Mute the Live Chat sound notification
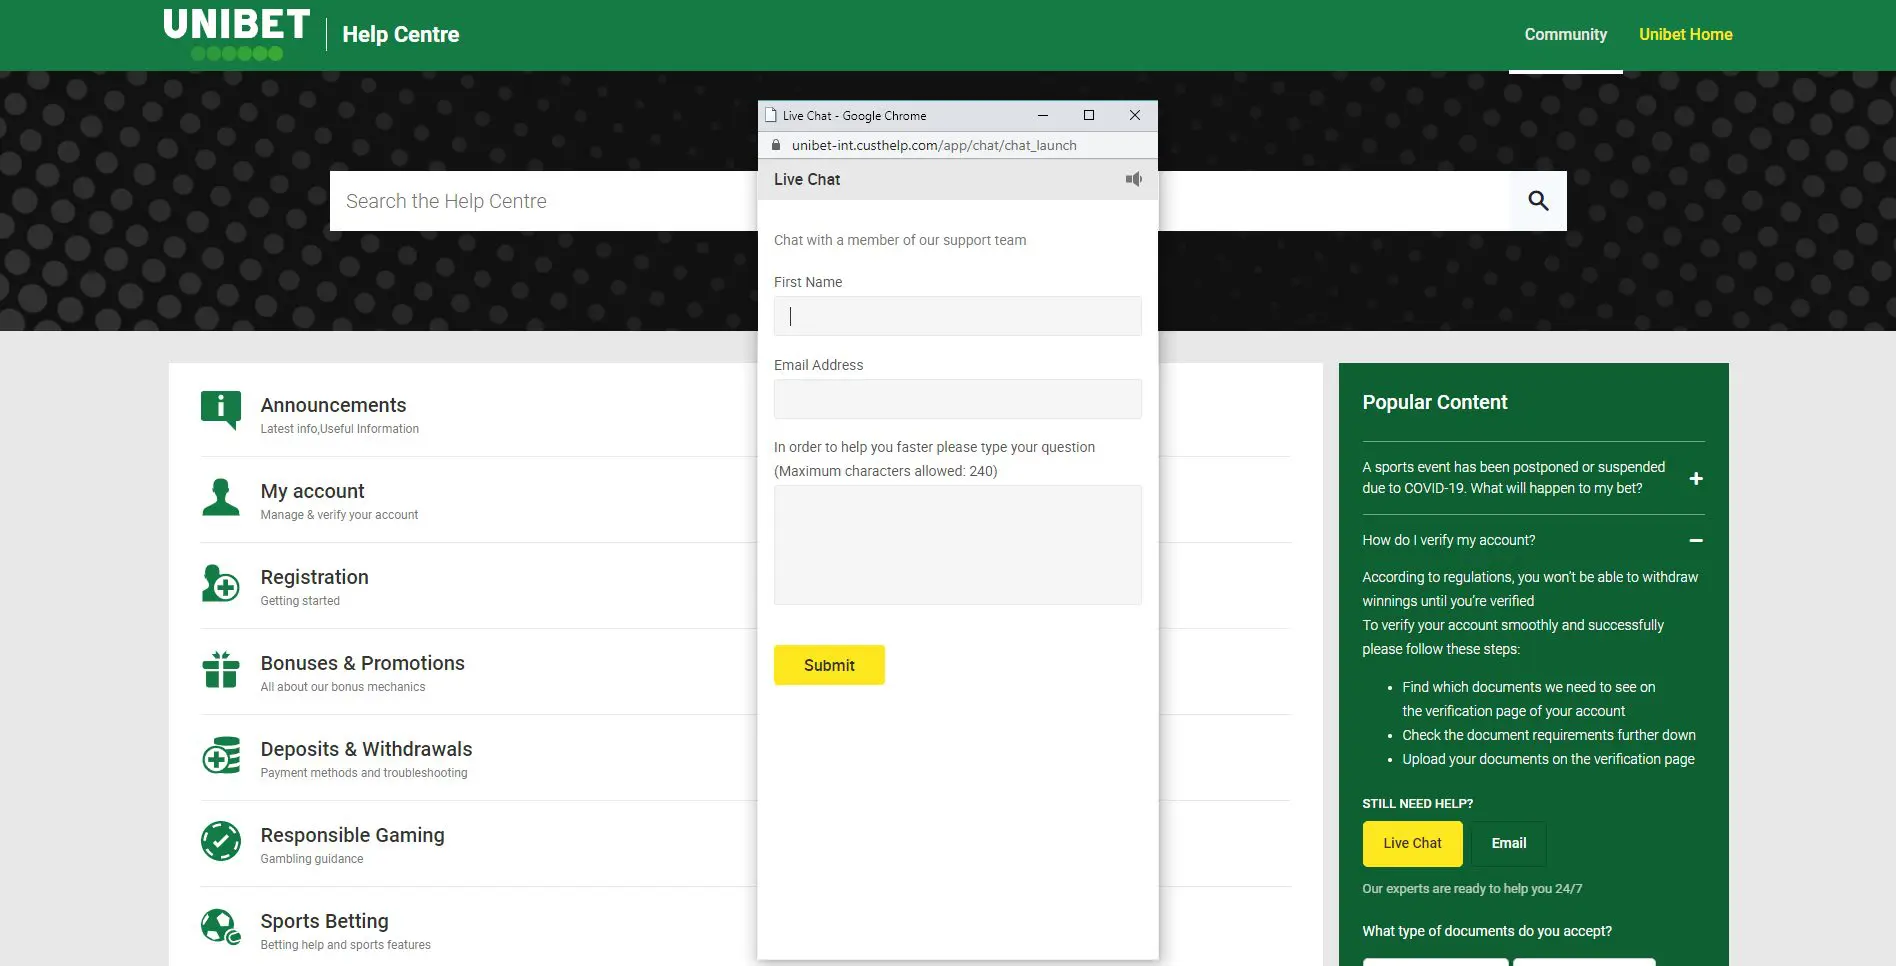This screenshot has height=966, width=1896. 1133,179
